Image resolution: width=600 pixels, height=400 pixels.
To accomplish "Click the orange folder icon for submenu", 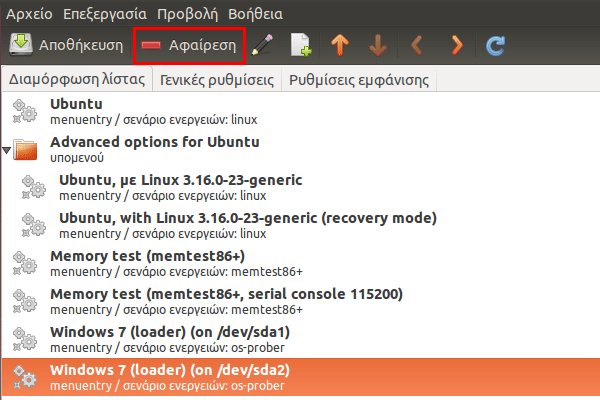I will [25, 149].
